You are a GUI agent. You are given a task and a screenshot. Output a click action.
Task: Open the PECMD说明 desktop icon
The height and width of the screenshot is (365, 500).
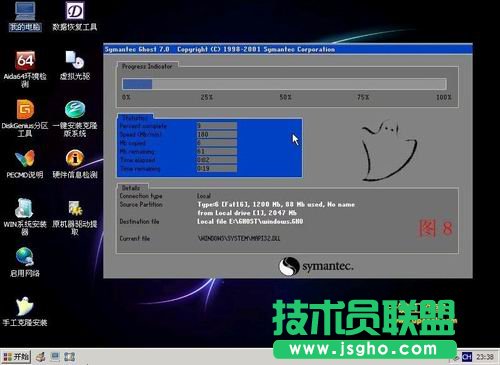click(x=25, y=164)
